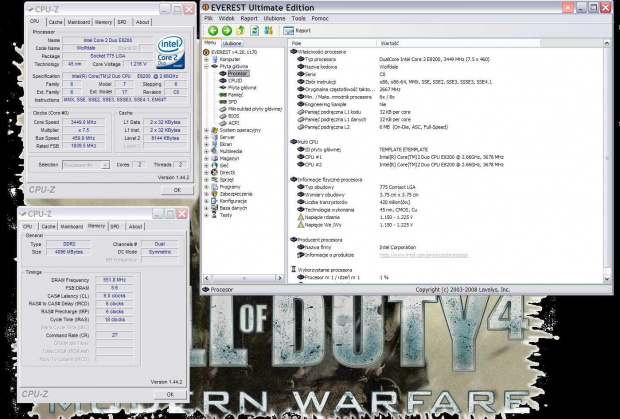Click the Sieć network icon in tree
The width and height of the screenshot is (620, 419).
pos(214,166)
